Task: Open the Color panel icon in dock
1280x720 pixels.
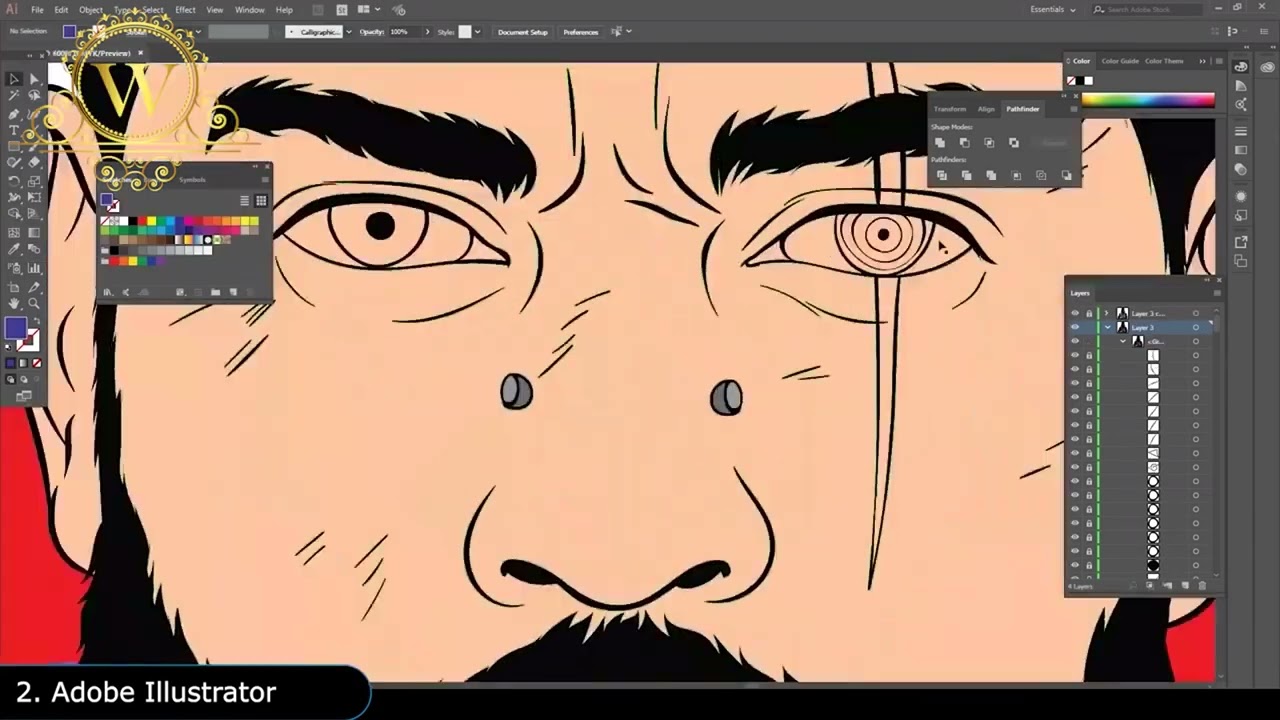Action: point(1241,67)
